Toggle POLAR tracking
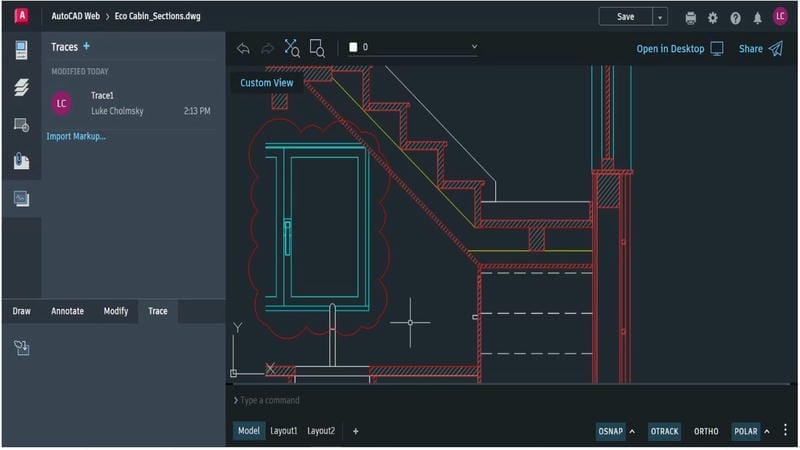Screen dimensions: 800x450 coord(745,431)
